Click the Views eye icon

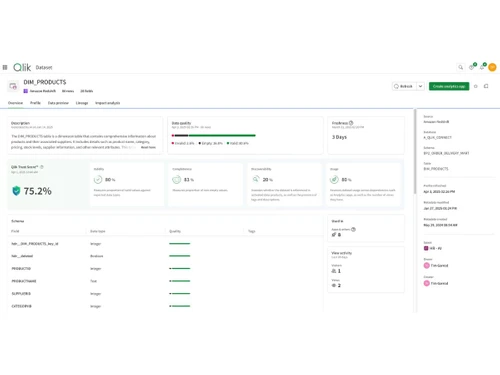(x=334, y=285)
